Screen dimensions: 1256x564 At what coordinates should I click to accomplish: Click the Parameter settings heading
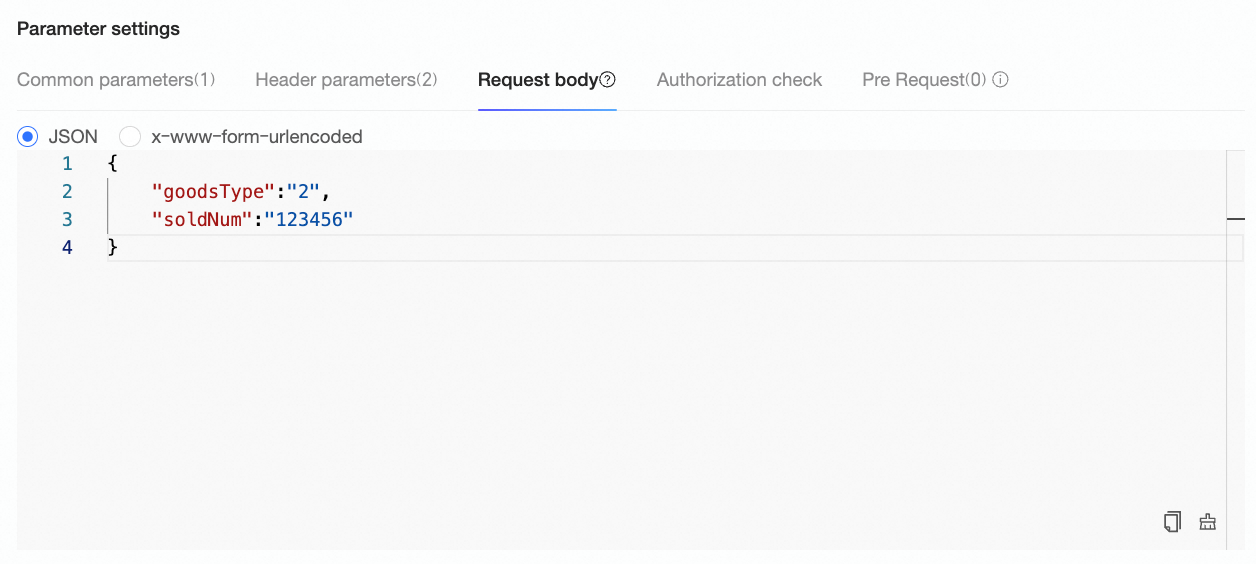[x=98, y=29]
